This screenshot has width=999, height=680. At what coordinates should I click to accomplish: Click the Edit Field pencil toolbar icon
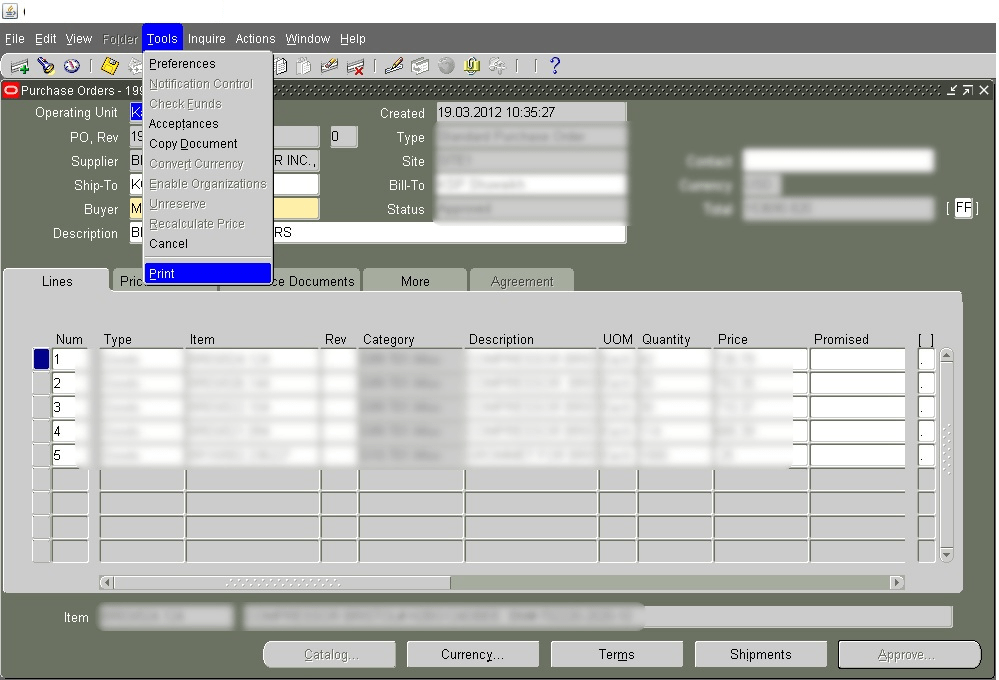pyautogui.click(x=393, y=64)
